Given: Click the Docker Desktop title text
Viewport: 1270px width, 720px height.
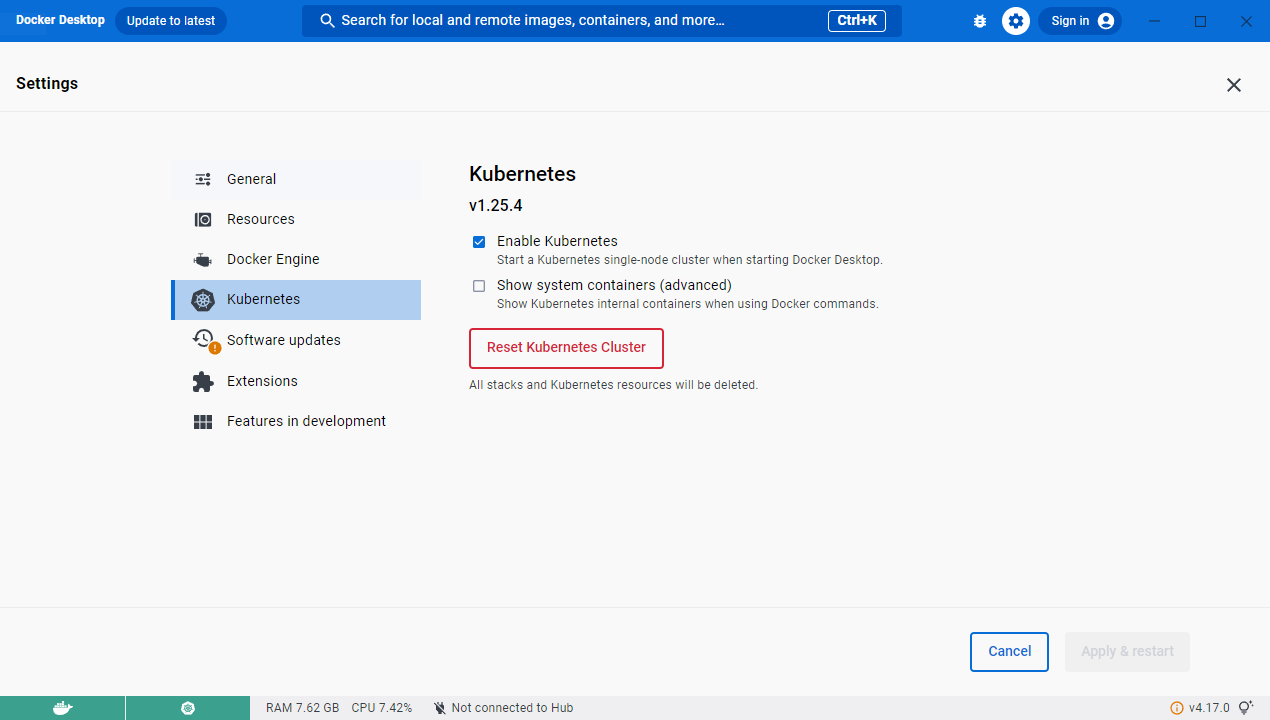Looking at the screenshot, I should click(x=60, y=20).
